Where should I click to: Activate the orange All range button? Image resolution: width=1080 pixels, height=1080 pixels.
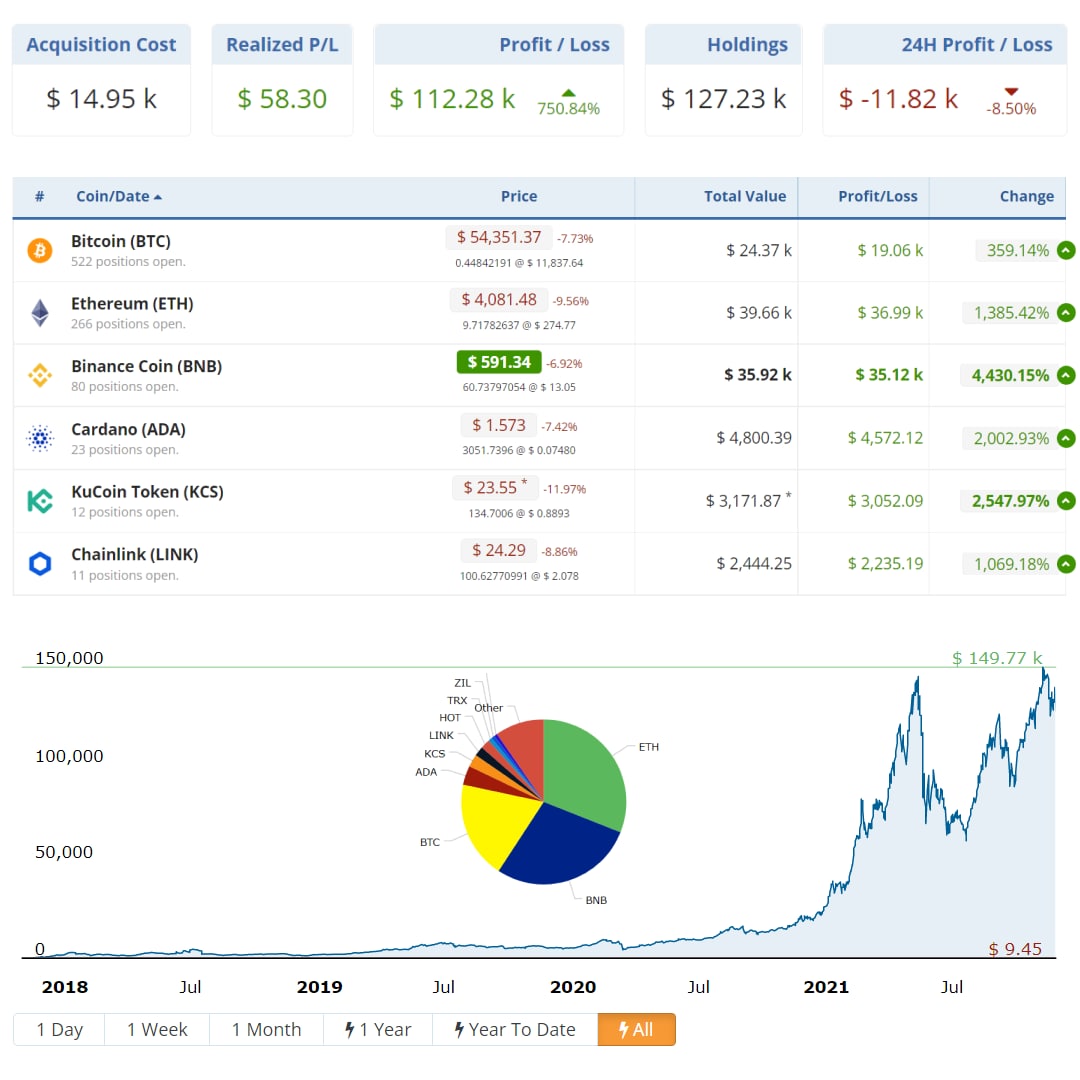point(636,1030)
